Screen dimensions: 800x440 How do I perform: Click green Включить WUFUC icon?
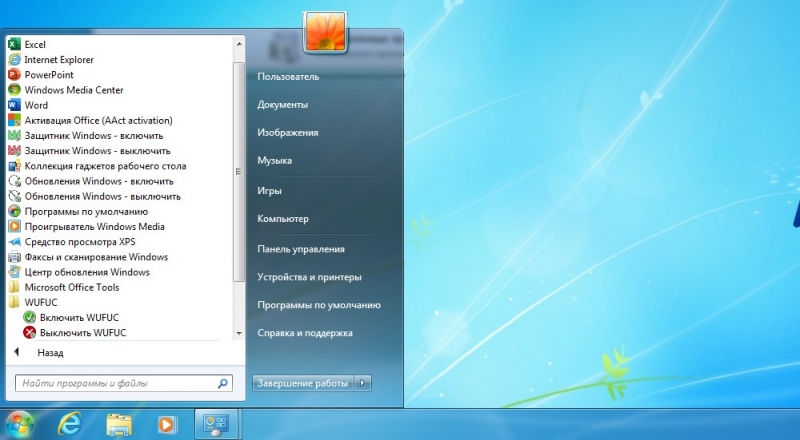point(30,317)
